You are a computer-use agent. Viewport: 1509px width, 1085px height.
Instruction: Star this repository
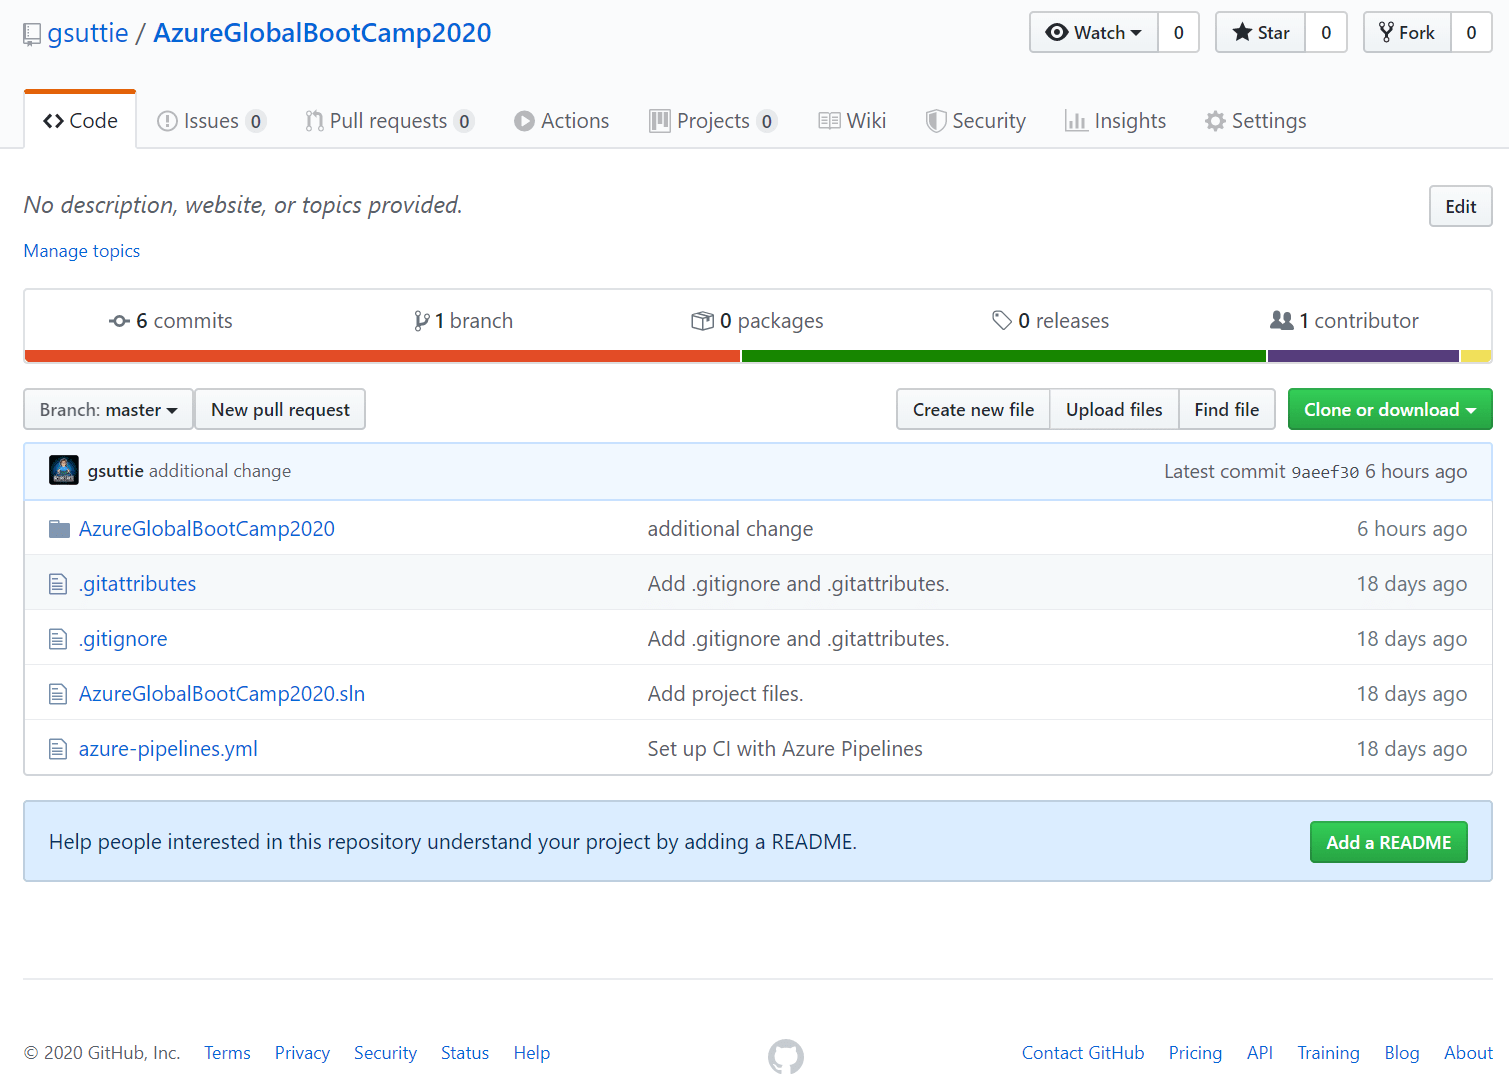tap(1260, 33)
